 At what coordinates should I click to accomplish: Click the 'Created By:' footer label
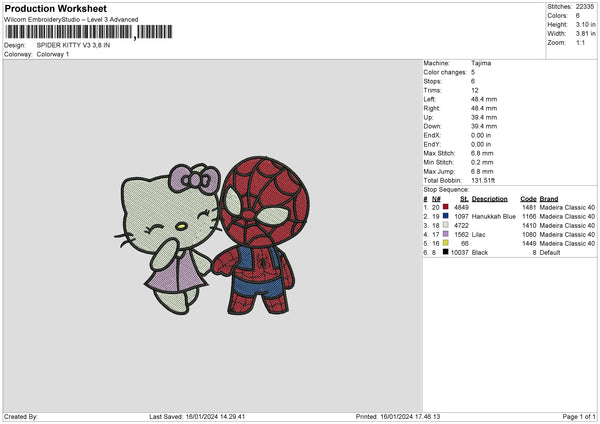(x=21, y=417)
